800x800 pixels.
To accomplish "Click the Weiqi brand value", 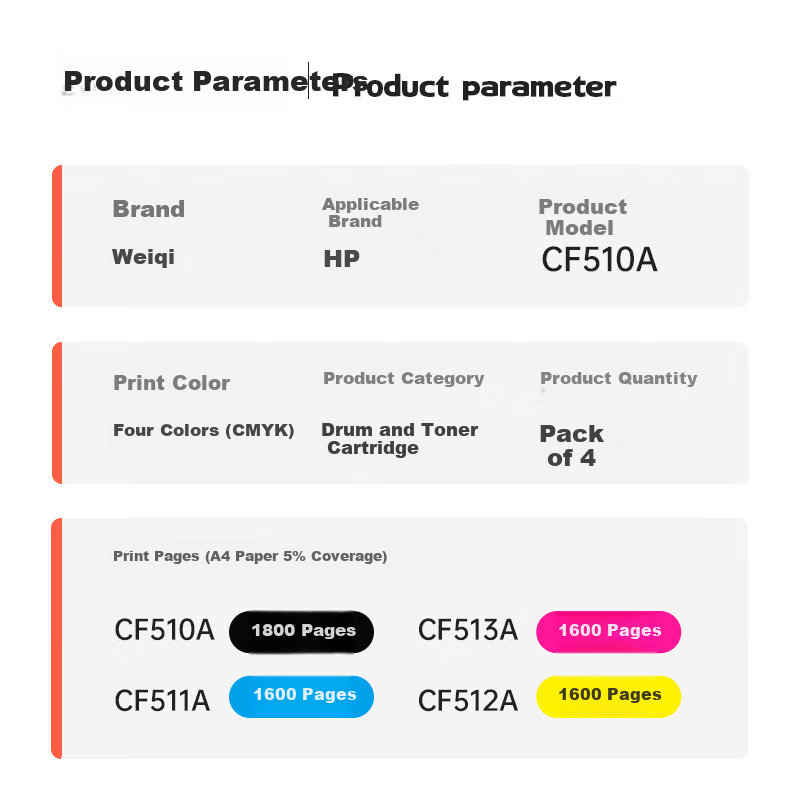I will 143,257.
